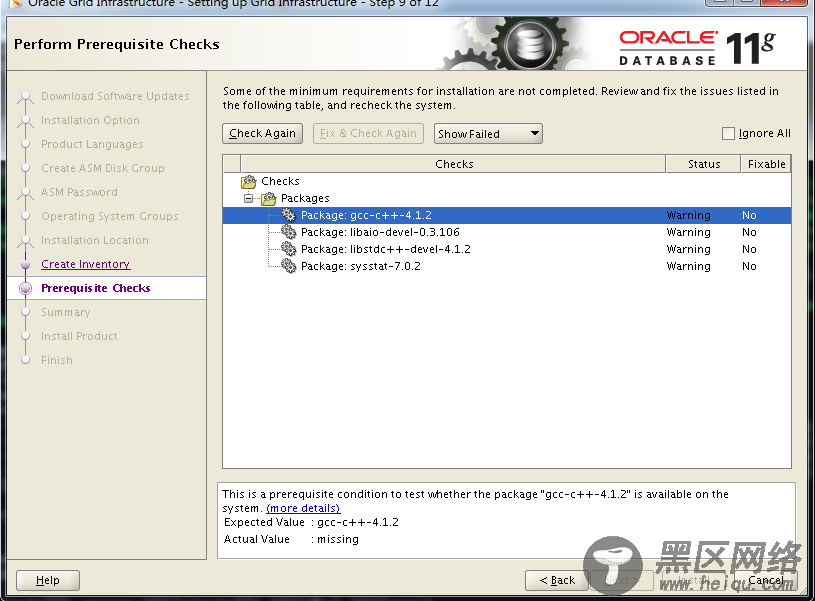
Task: Click the Installation Location step
Action: click(x=95, y=240)
